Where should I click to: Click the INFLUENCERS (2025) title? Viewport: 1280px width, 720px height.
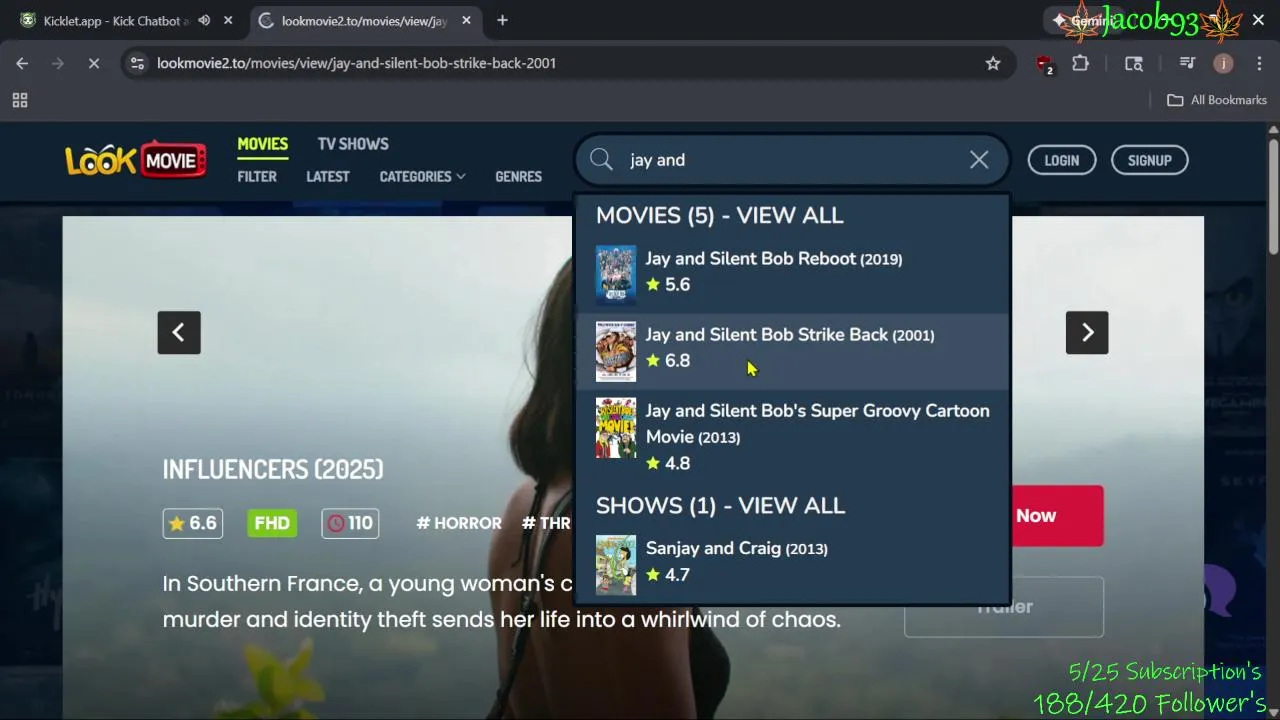tap(273, 469)
